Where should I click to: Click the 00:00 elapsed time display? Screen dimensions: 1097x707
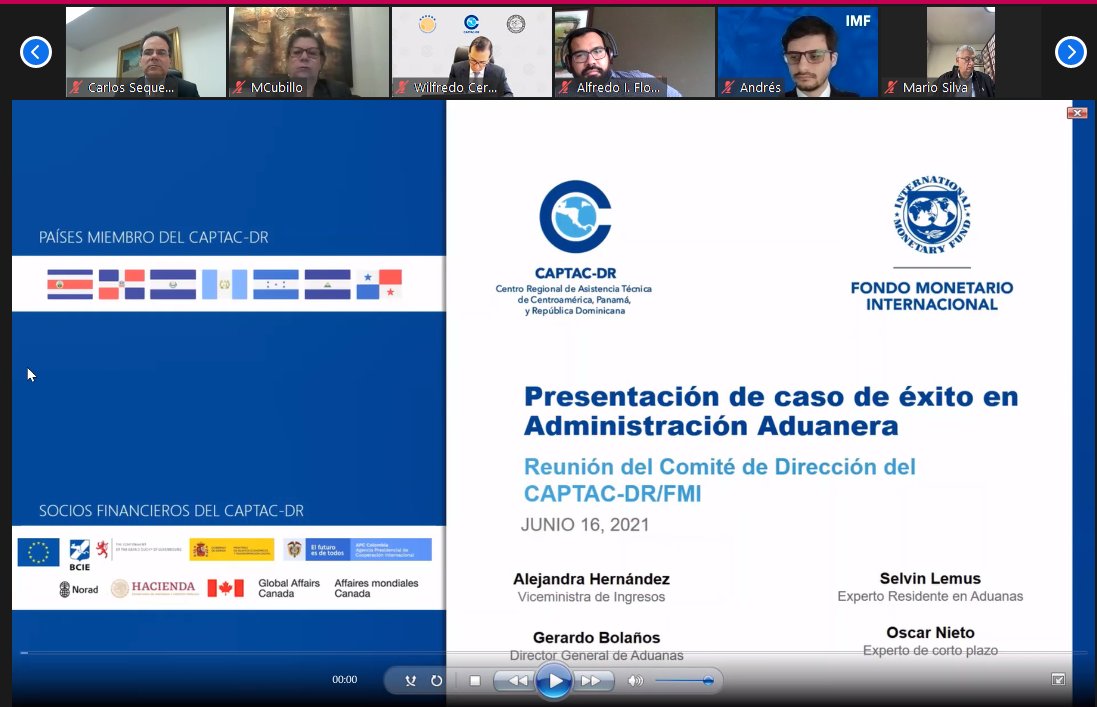[x=344, y=679]
